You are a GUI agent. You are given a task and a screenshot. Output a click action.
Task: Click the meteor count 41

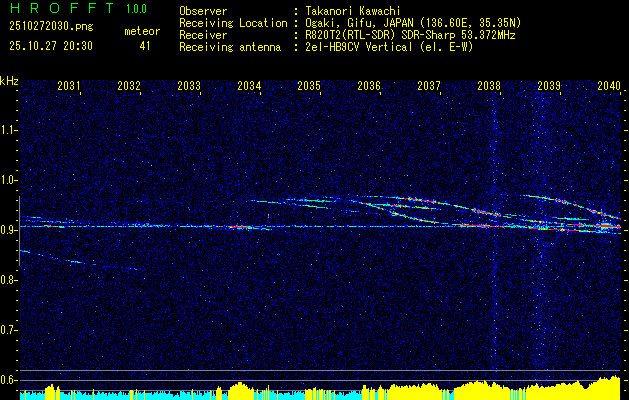145,46
